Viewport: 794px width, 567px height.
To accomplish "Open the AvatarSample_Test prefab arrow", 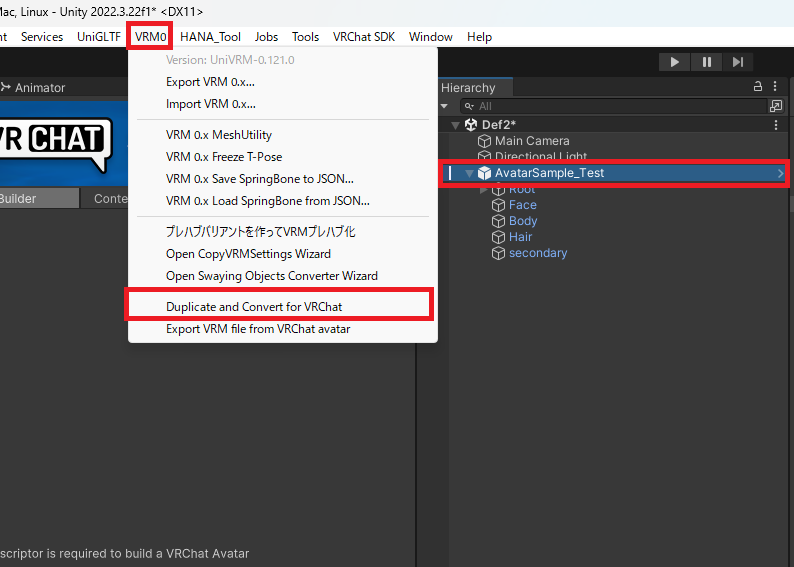I will click(x=780, y=174).
